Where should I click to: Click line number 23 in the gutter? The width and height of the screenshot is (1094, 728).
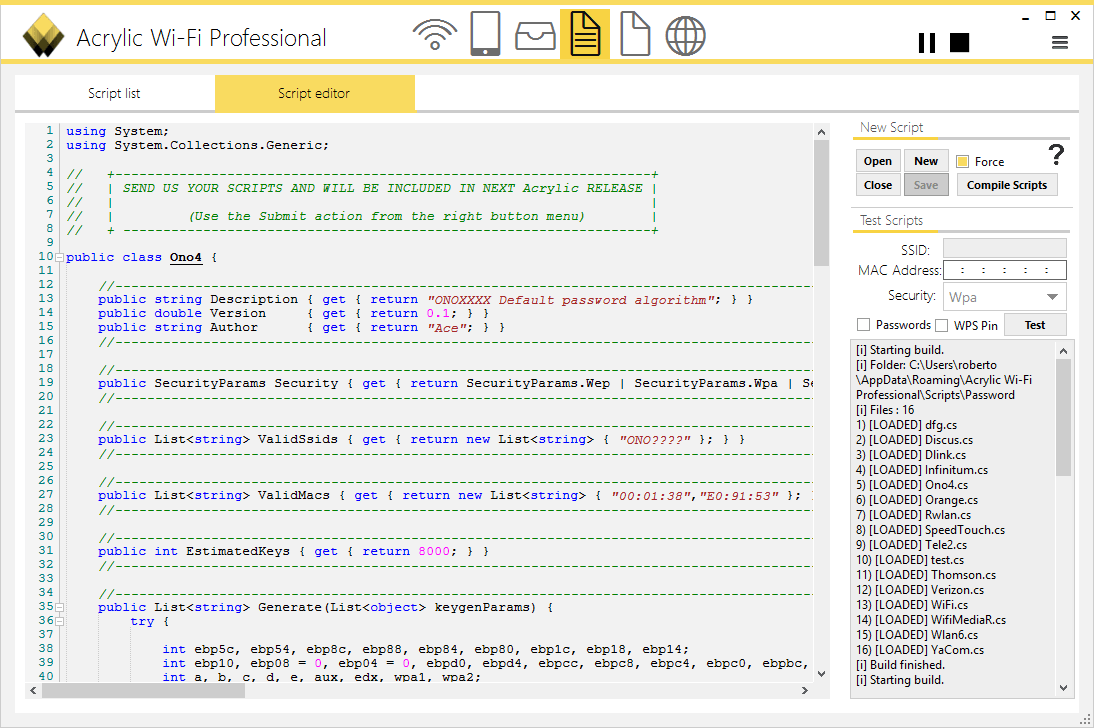[45, 438]
